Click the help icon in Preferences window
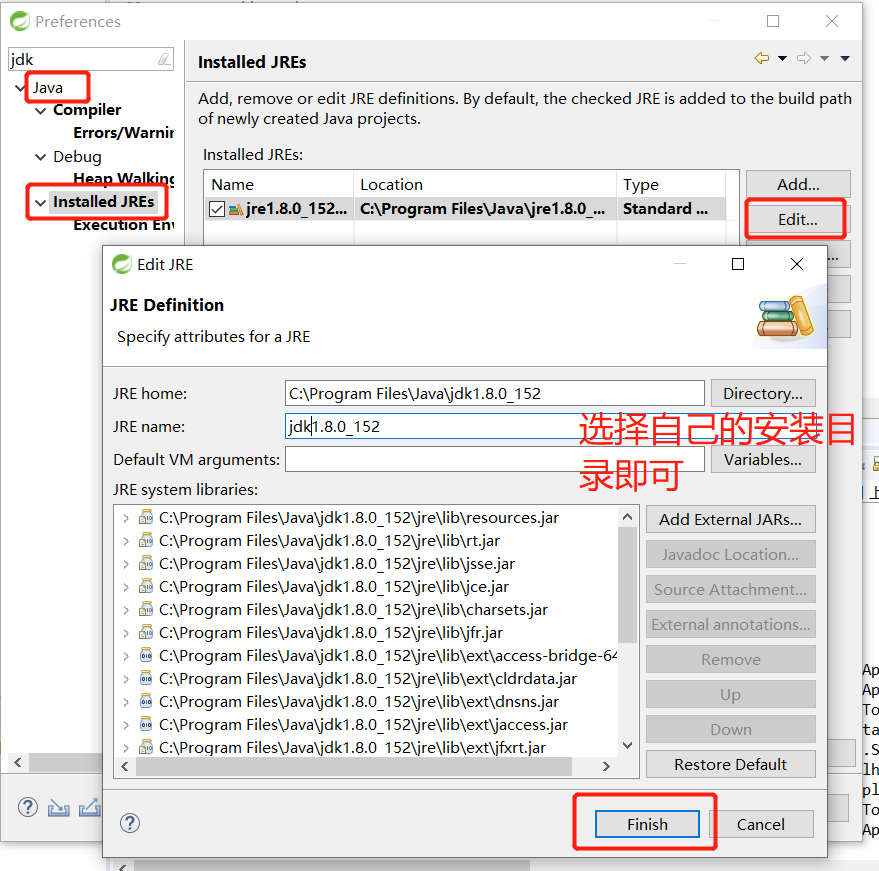Screen dimensions: 879x871 (x=28, y=807)
